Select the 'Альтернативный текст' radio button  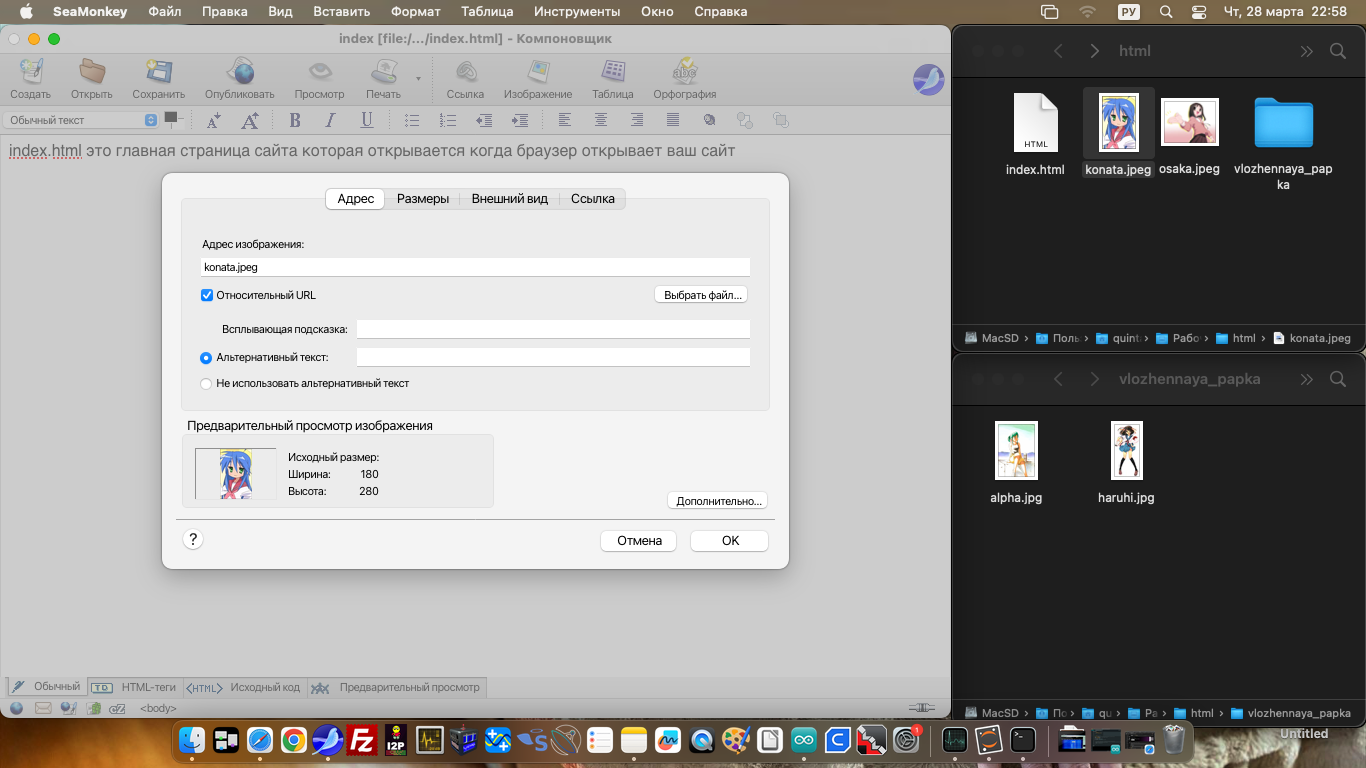point(206,357)
